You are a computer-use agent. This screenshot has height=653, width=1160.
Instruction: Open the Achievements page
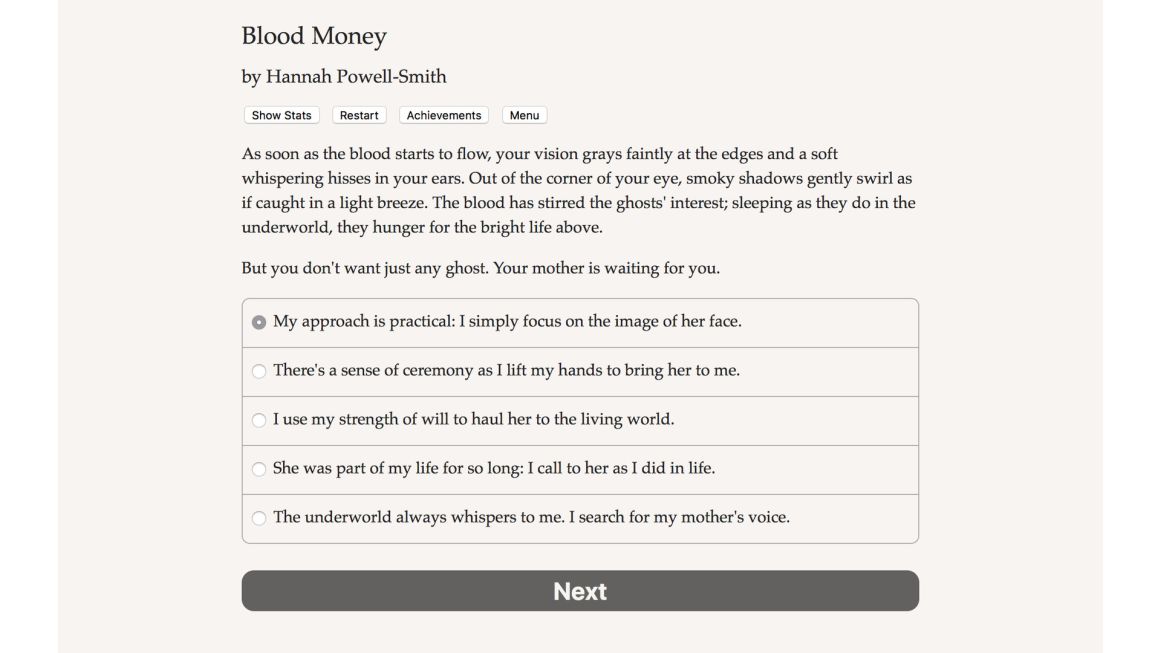click(444, 115)
